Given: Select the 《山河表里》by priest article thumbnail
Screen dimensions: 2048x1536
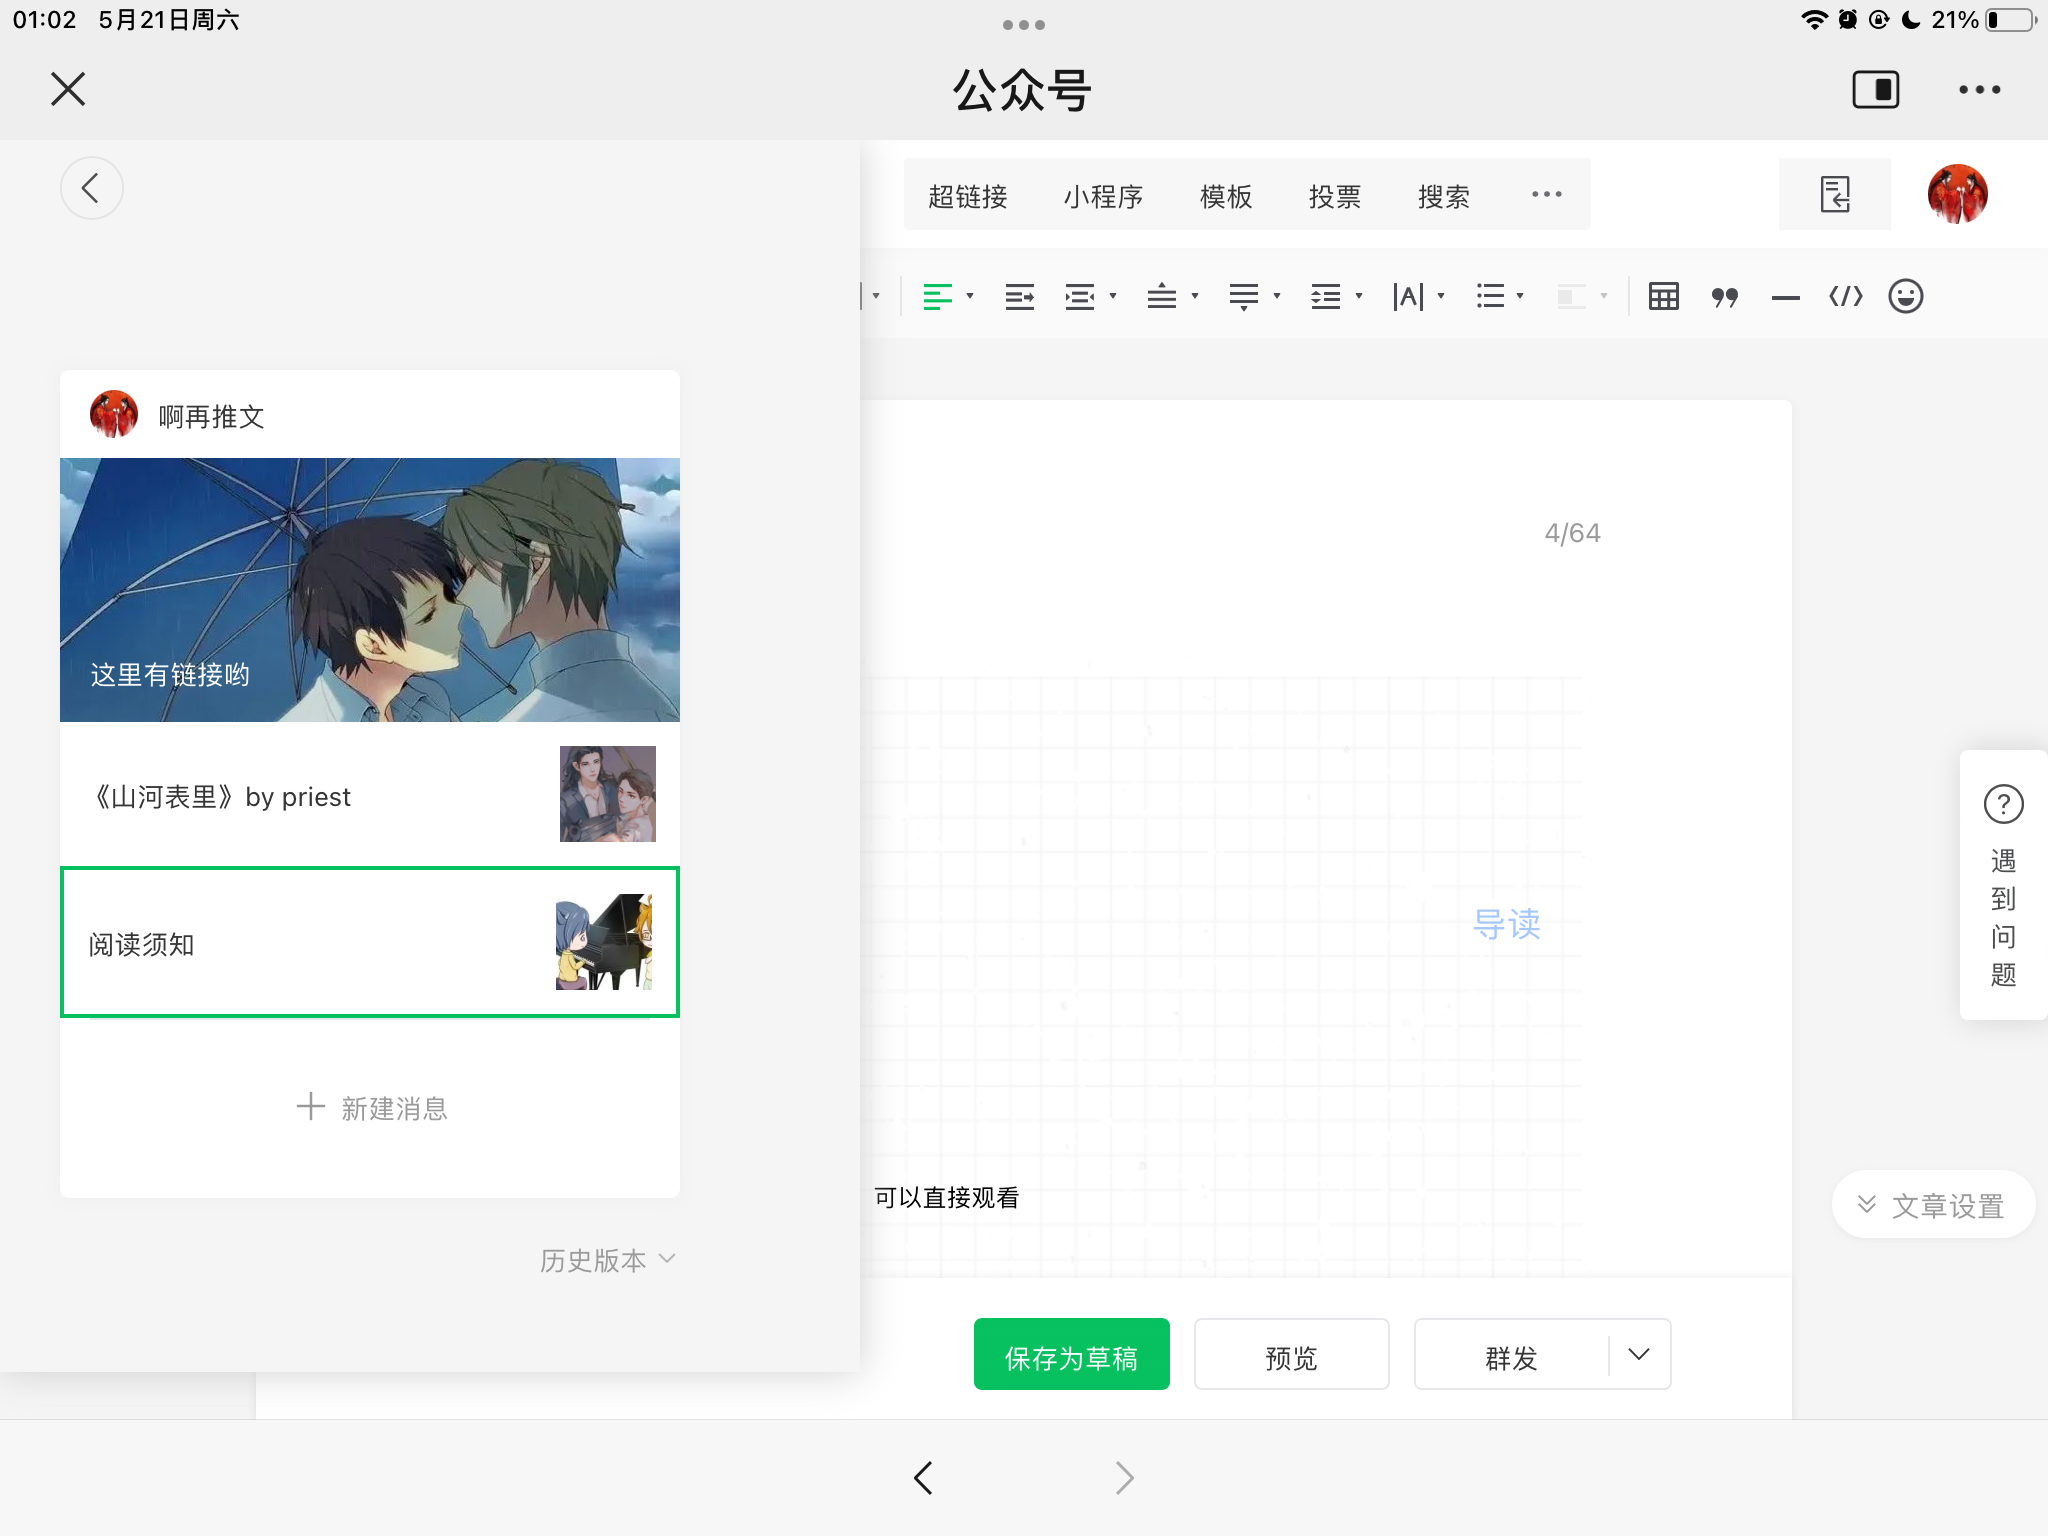Looking at the screenshot, I should (608, 794).
